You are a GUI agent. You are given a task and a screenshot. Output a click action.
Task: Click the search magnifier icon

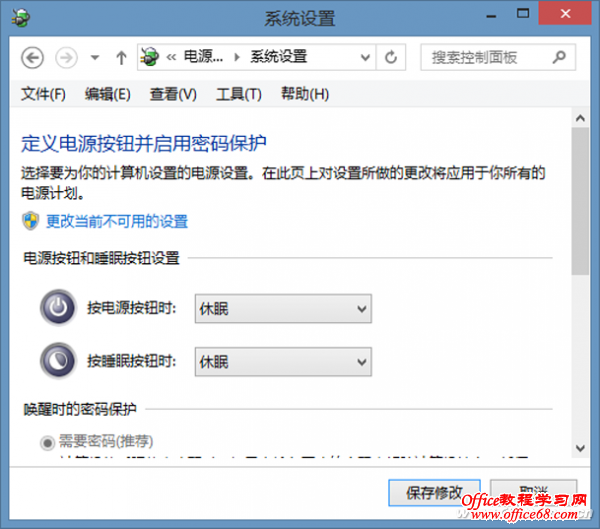pos(559,57)
